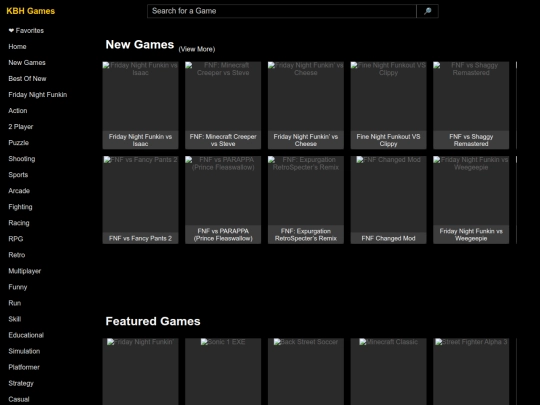Focus the Search for a Game field

(282, 11)
